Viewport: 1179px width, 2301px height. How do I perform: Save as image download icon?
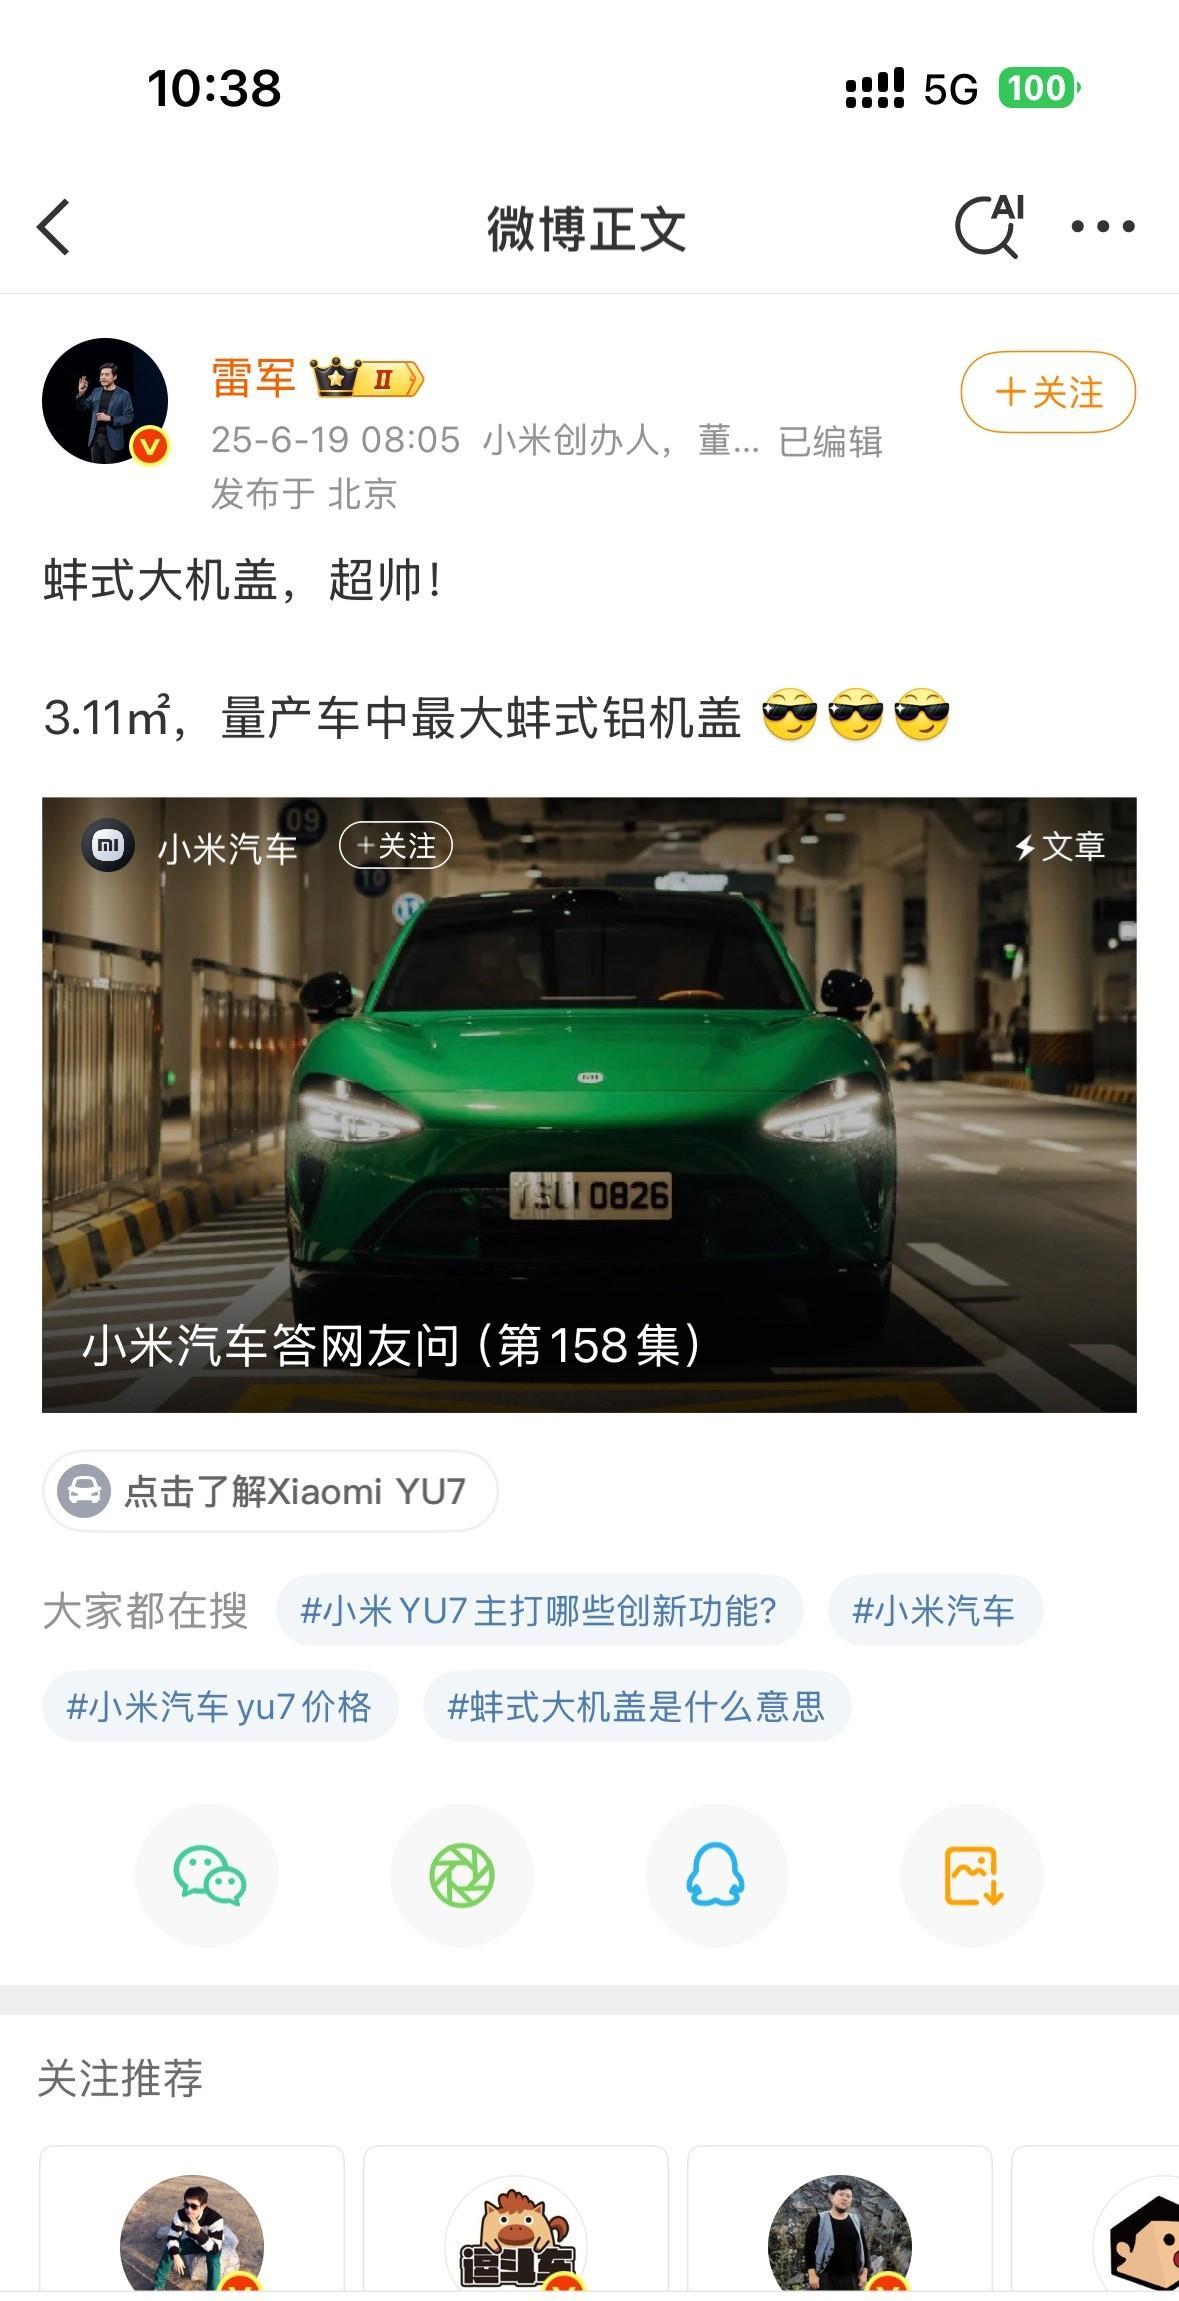[x=972, y=1875]
